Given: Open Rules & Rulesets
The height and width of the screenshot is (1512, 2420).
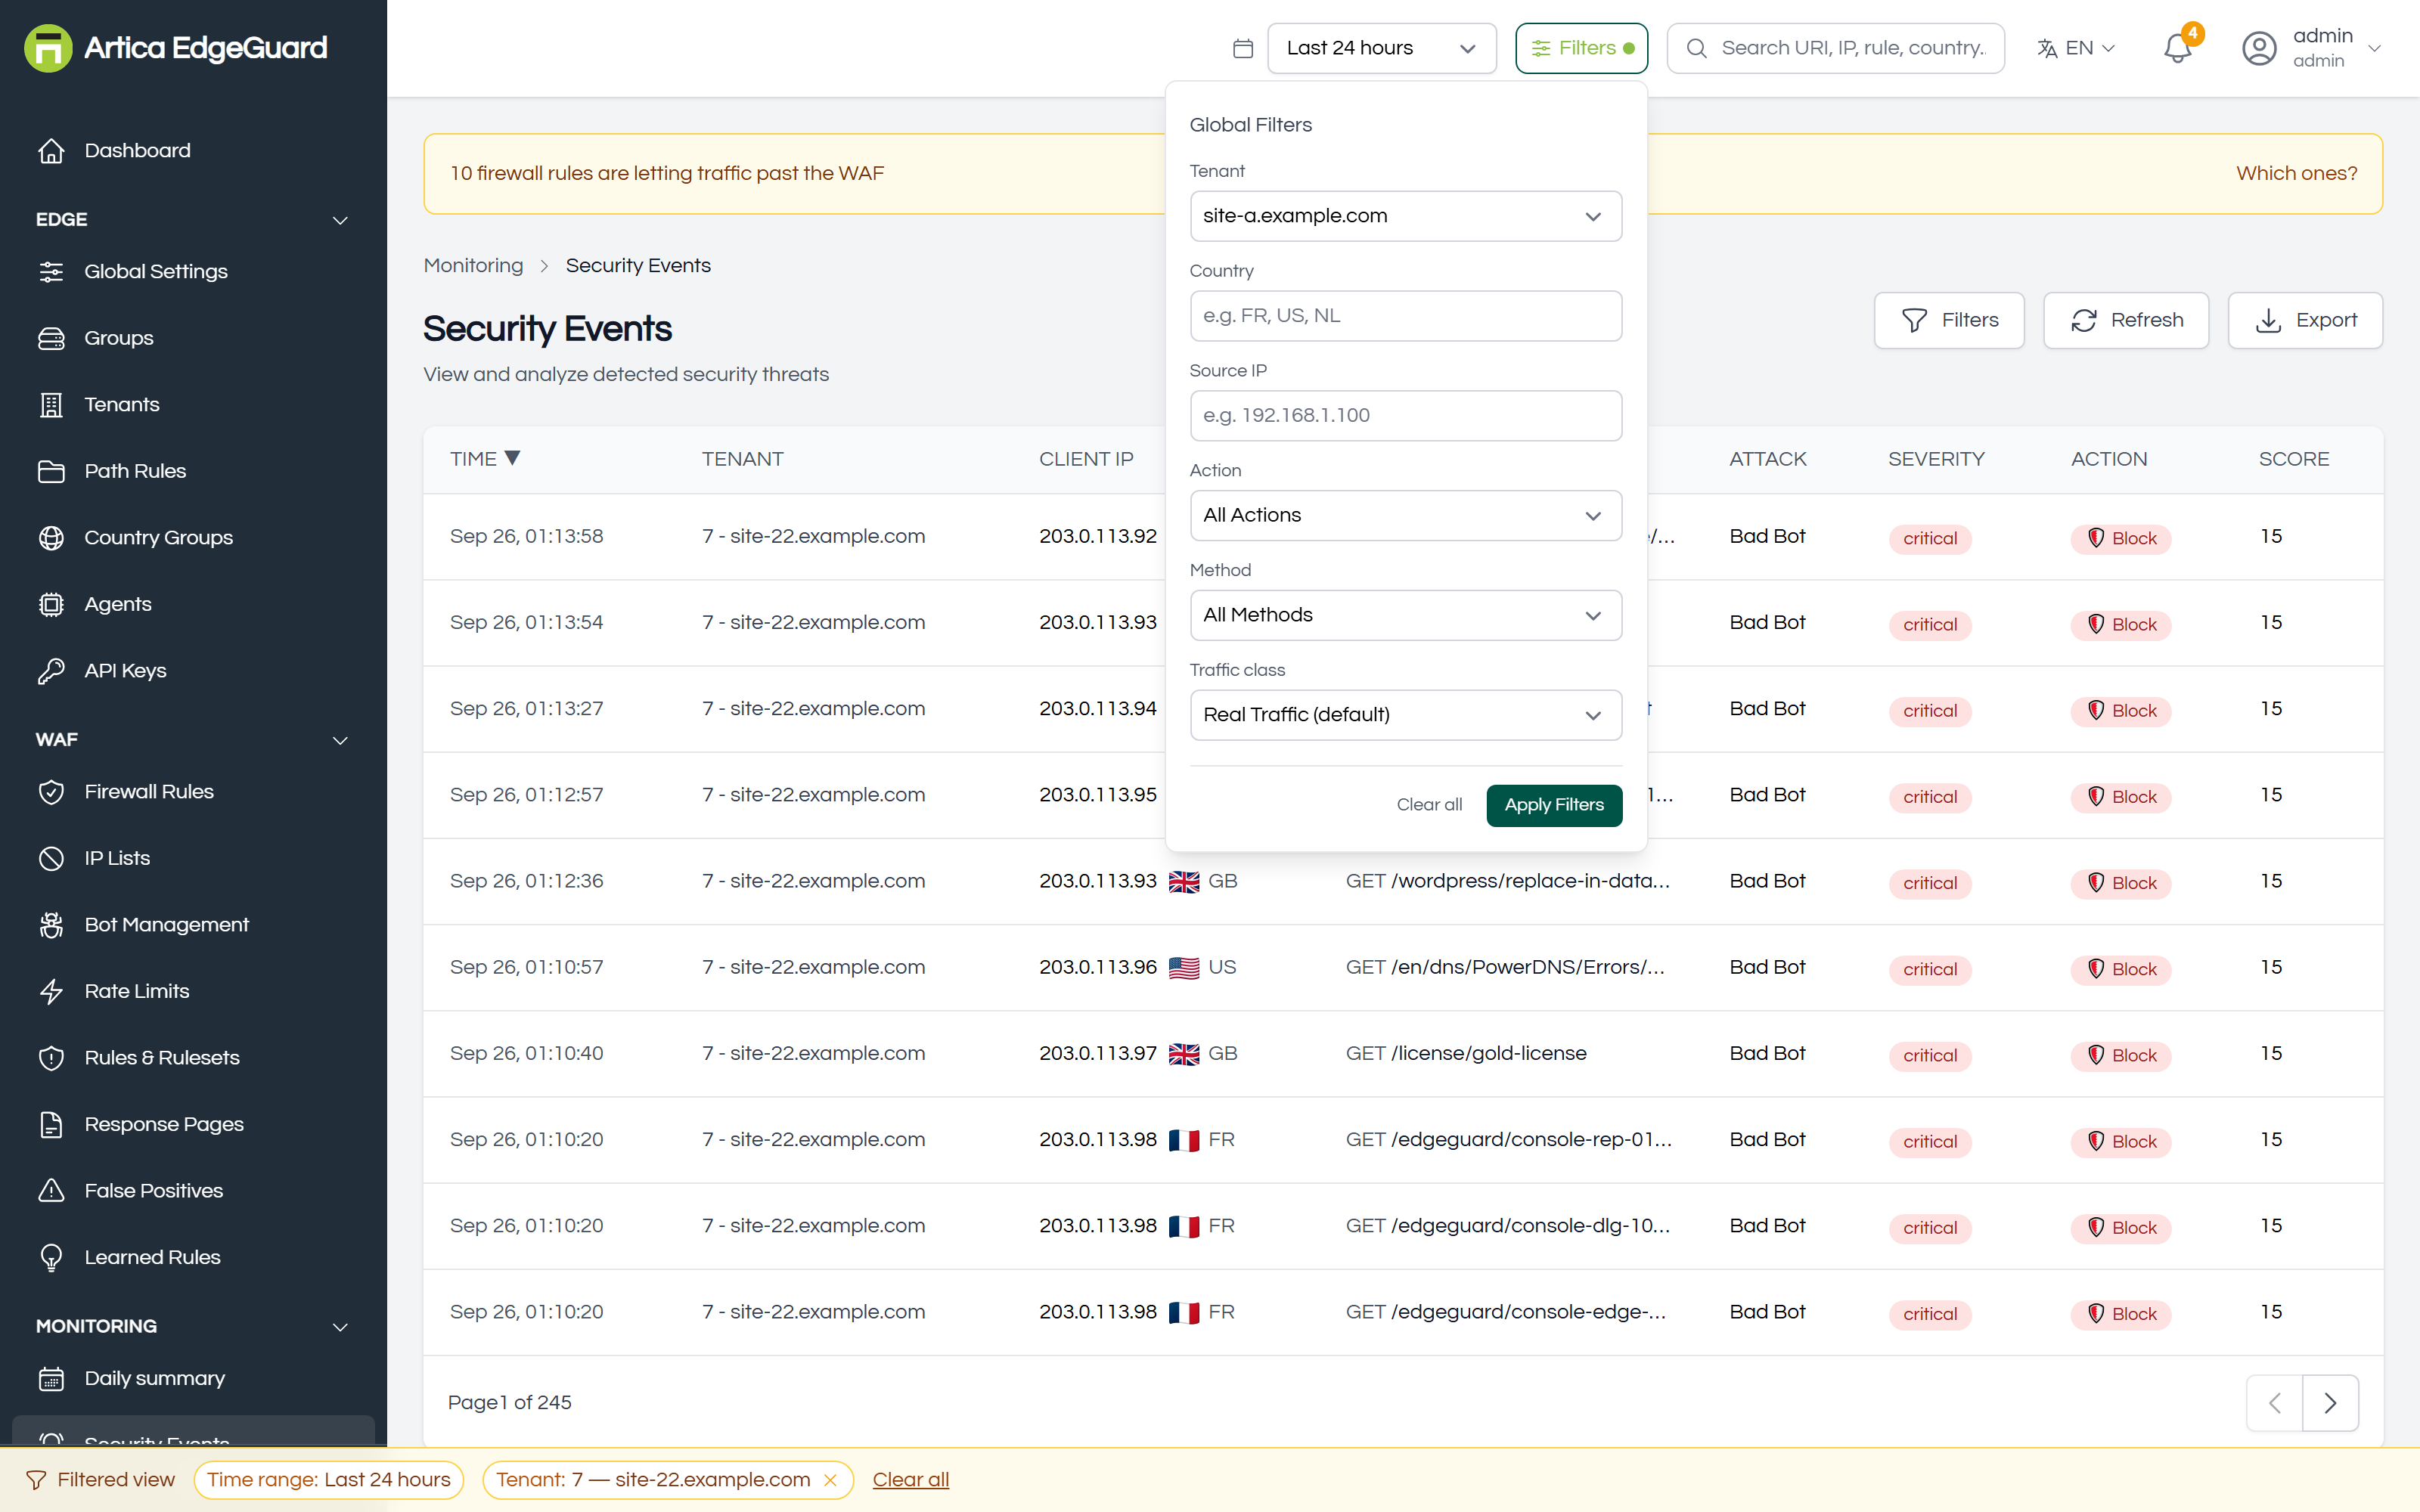Looking at the screenshot, I should 193,1057.
